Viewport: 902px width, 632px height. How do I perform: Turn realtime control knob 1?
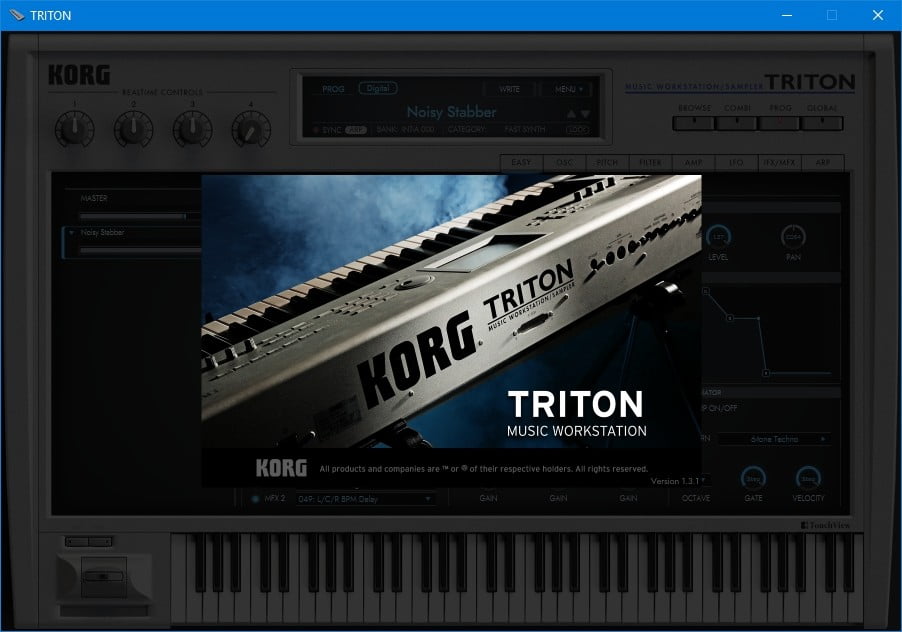(x=75, y=129)
